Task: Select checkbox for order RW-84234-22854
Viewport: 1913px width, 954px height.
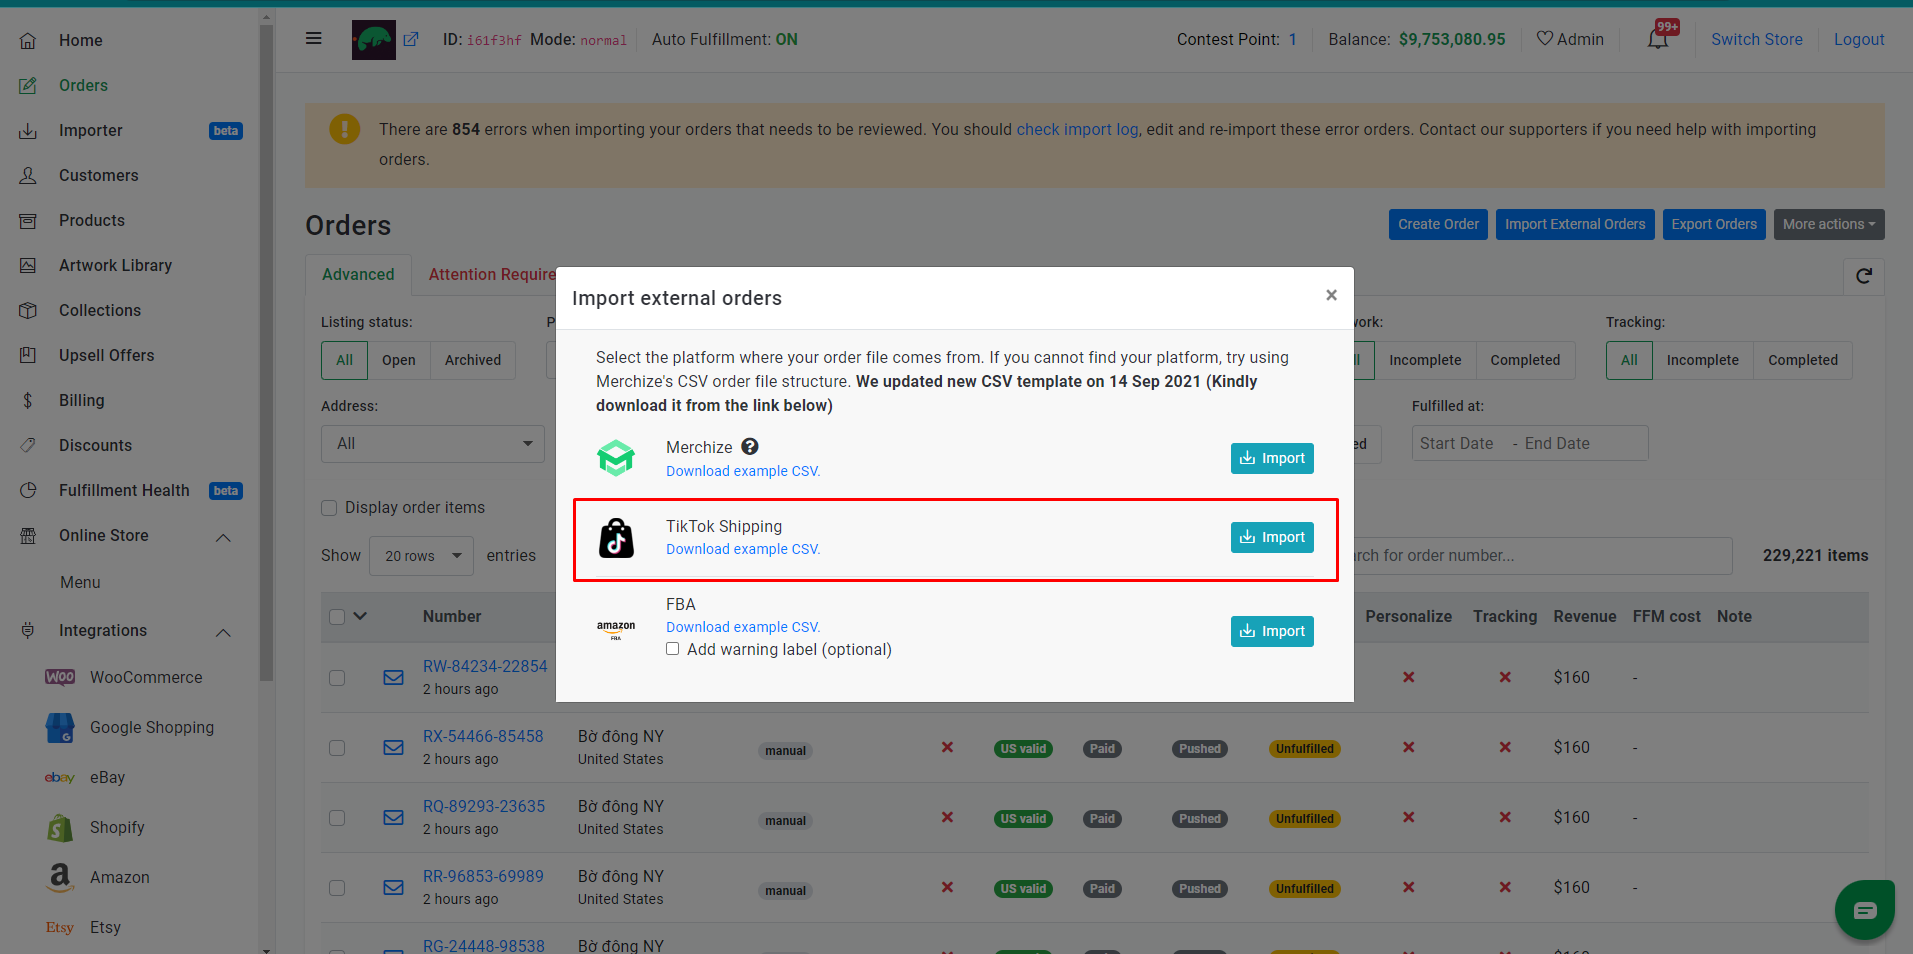Action: 337,678
